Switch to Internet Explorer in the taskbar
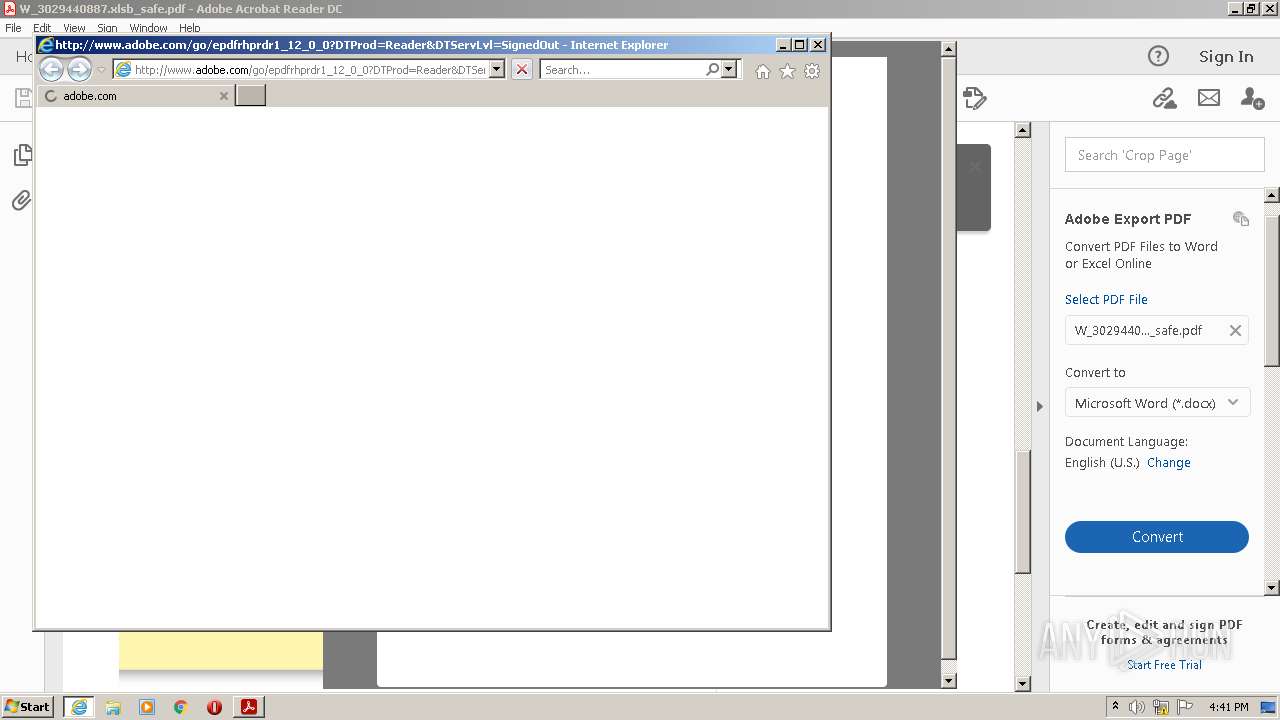 coord(78,707)
